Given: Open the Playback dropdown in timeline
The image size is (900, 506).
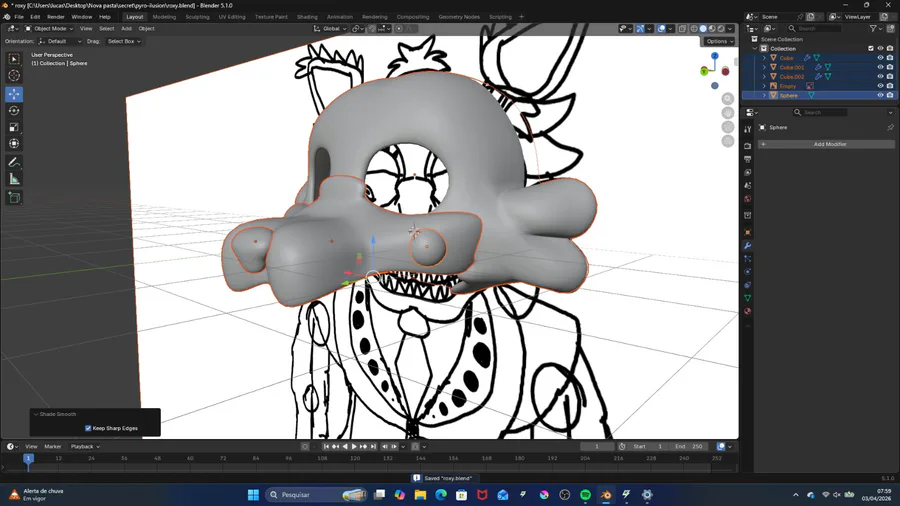Looking at the screenshot, I should pos(85,446).
